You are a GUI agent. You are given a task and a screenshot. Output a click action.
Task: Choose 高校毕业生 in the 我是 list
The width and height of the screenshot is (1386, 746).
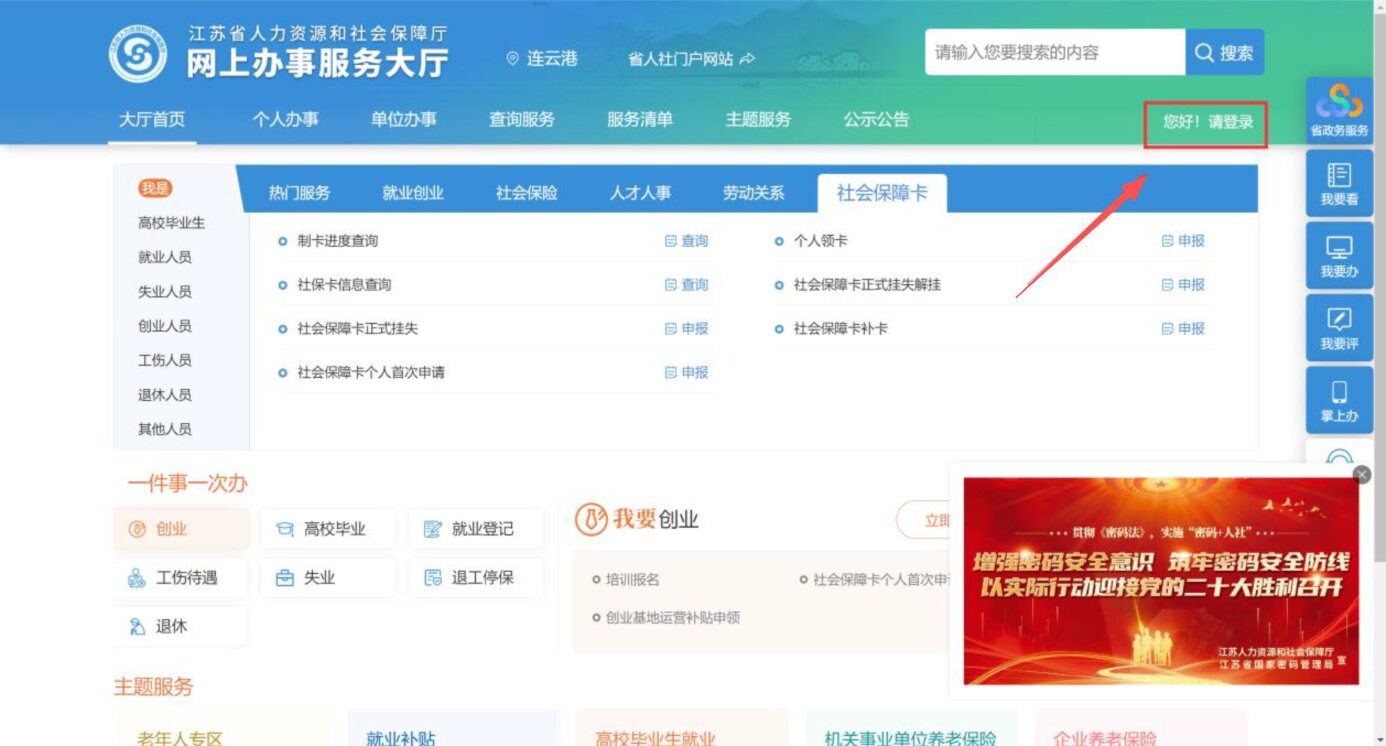(171, 223)
